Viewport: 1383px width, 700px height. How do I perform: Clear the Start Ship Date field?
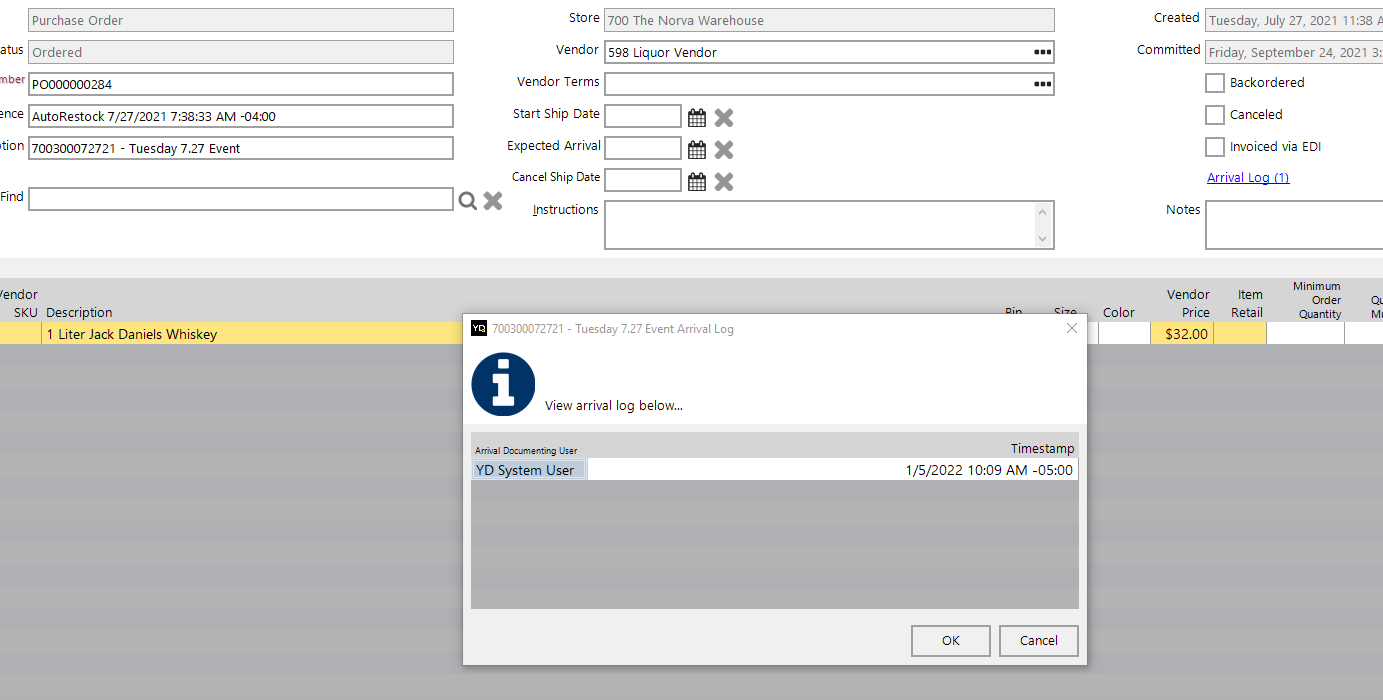tap(724, 117)
